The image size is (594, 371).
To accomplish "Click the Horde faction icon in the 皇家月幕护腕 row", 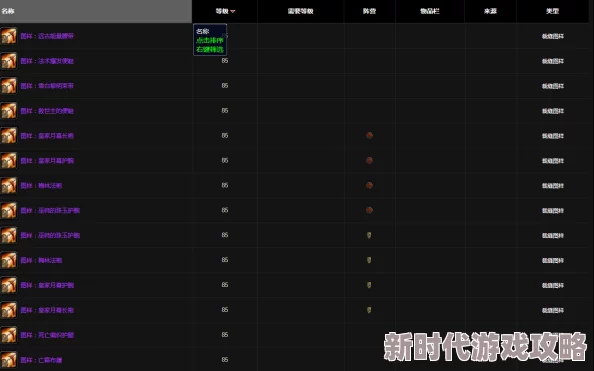I will pyautogui.click(x=369, y=160).
